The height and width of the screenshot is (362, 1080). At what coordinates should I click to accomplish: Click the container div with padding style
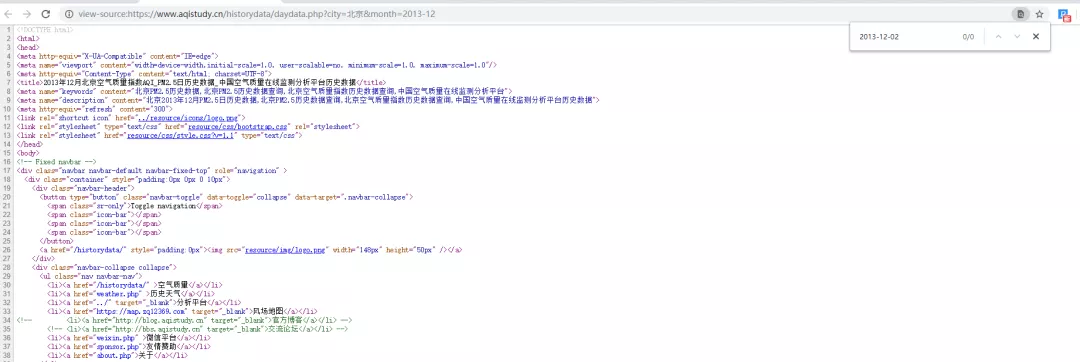tap(126, 180)
